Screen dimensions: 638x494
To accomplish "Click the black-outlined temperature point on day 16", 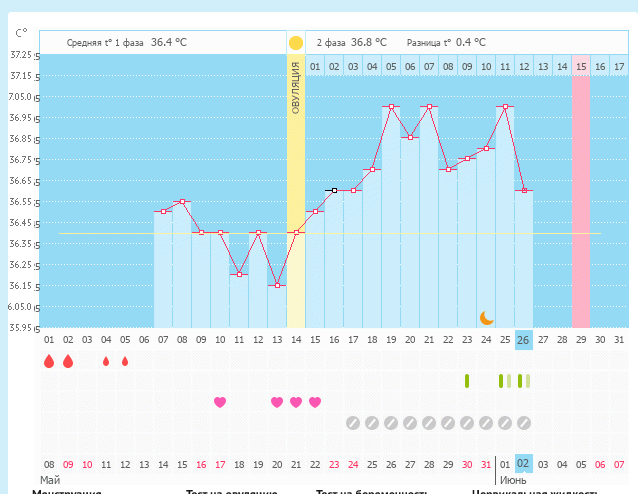I will [334, 190].
